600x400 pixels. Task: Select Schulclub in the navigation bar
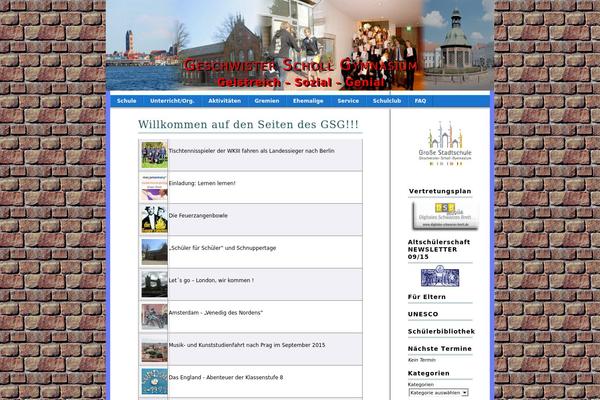point(387,101)
